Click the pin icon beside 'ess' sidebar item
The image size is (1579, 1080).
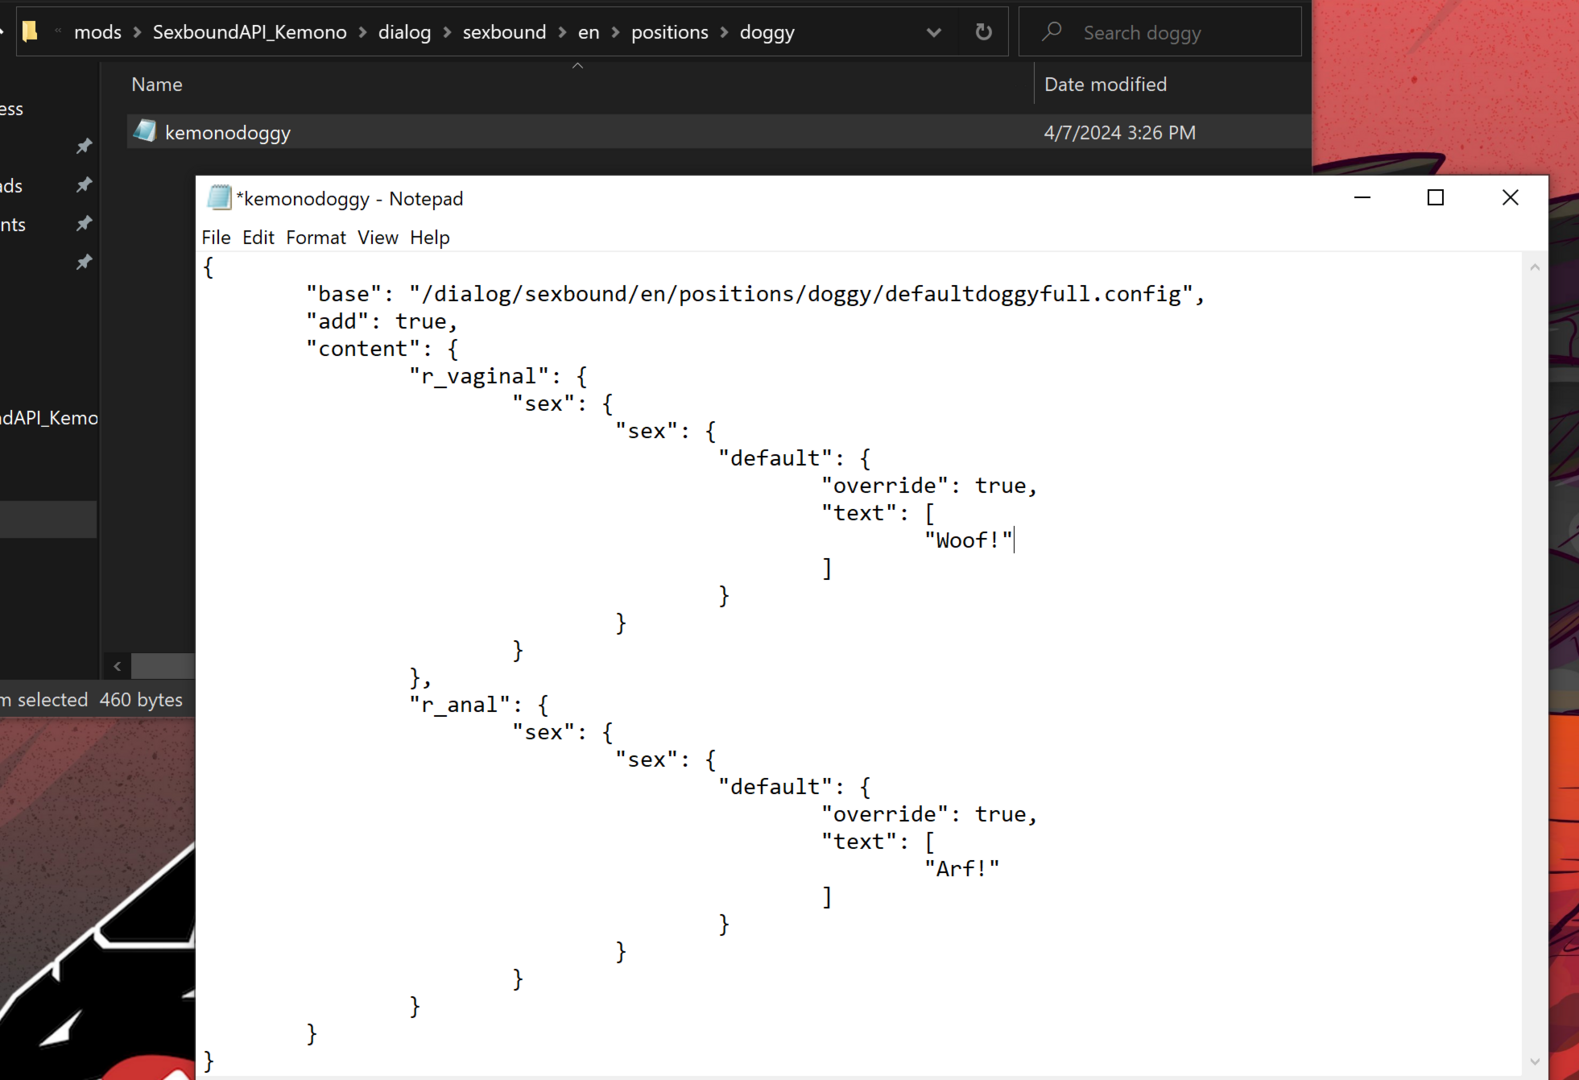point(84,146)
